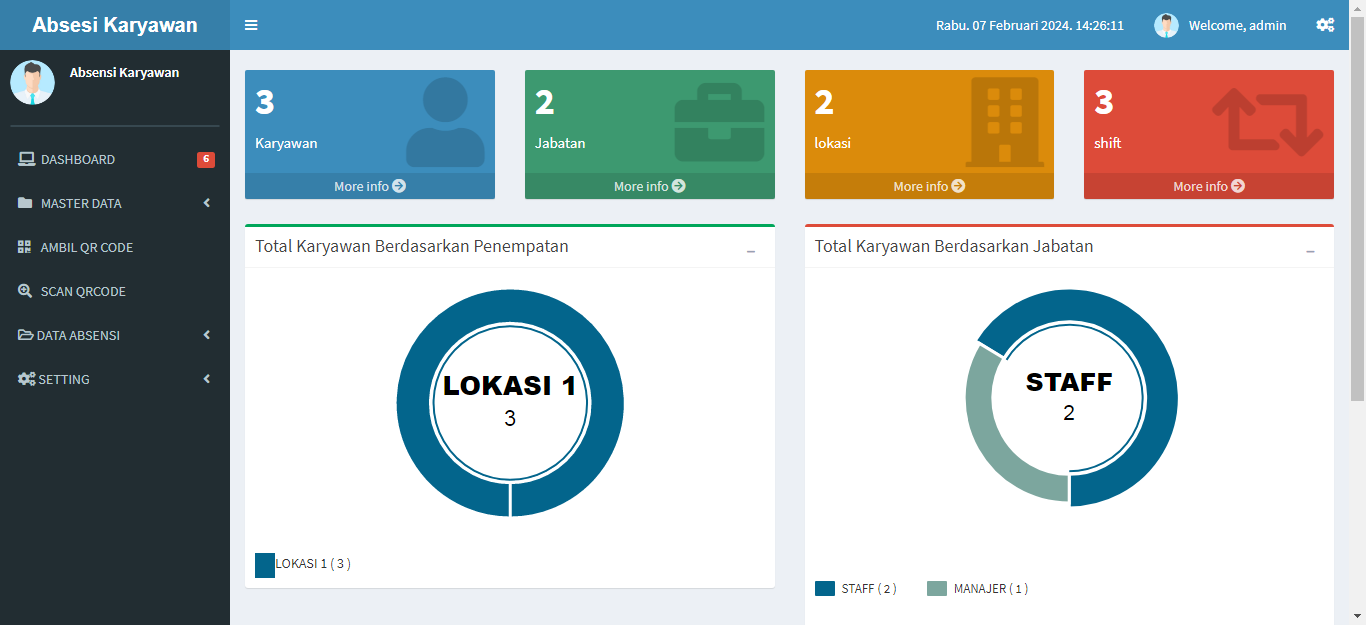This screenshot has width=1366, height=625.
Task: Go to Scan QRCode page
Action: pyautogui.click(x=115, y=291)
